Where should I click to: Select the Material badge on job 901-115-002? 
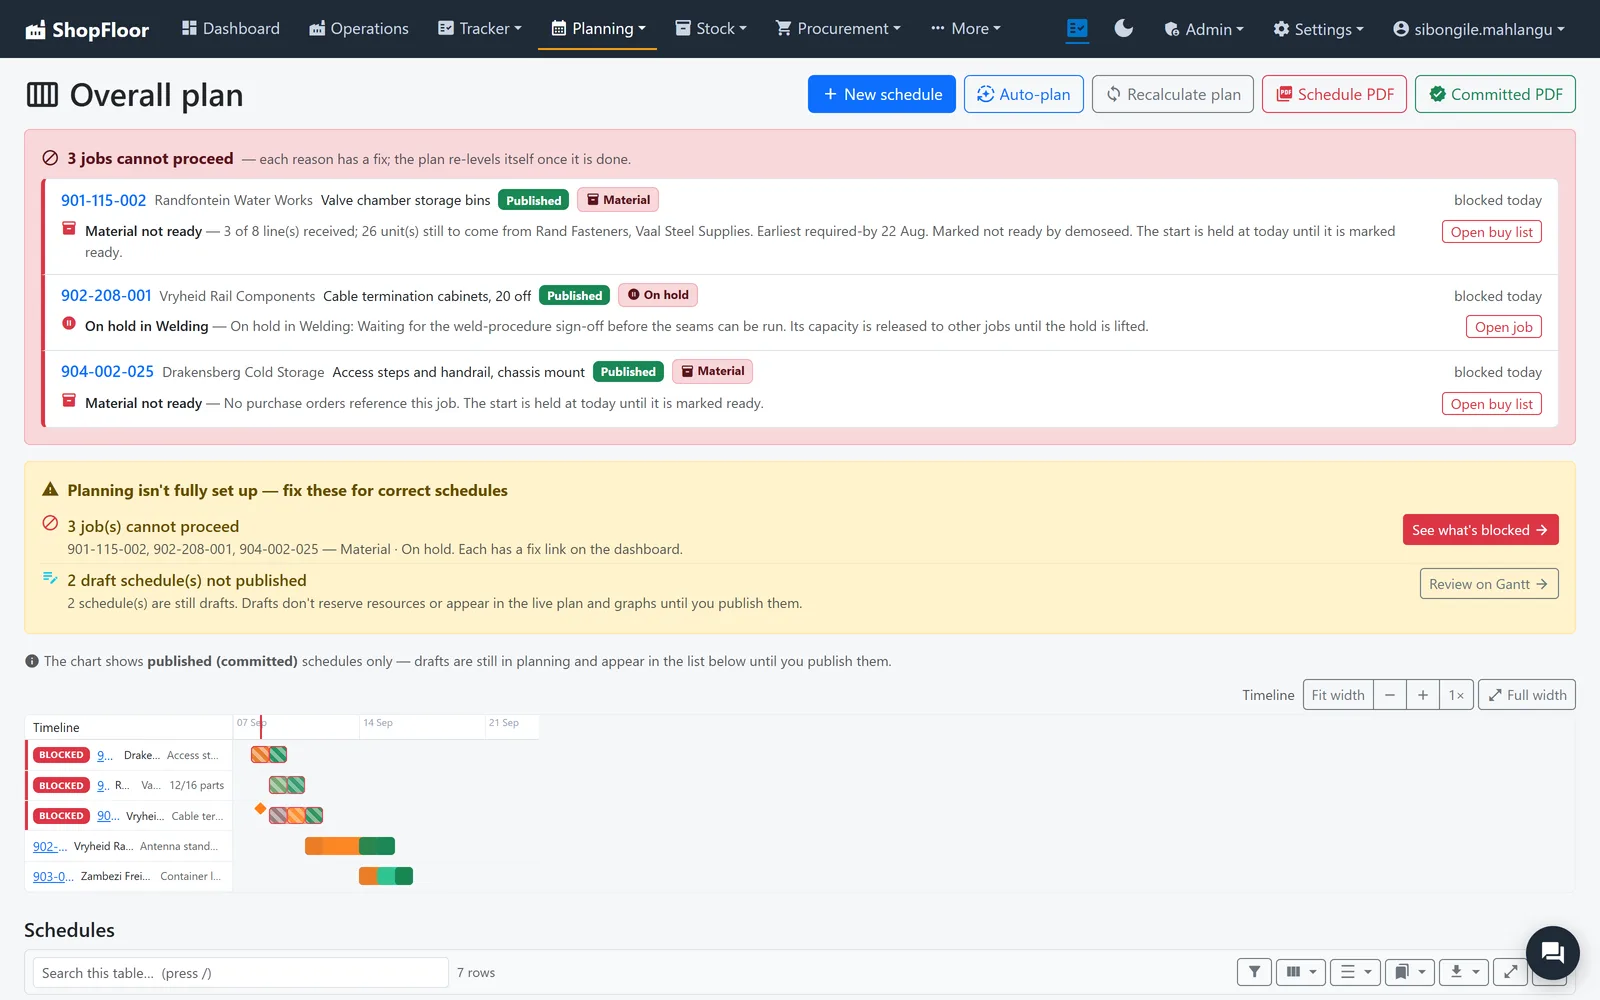618,200
